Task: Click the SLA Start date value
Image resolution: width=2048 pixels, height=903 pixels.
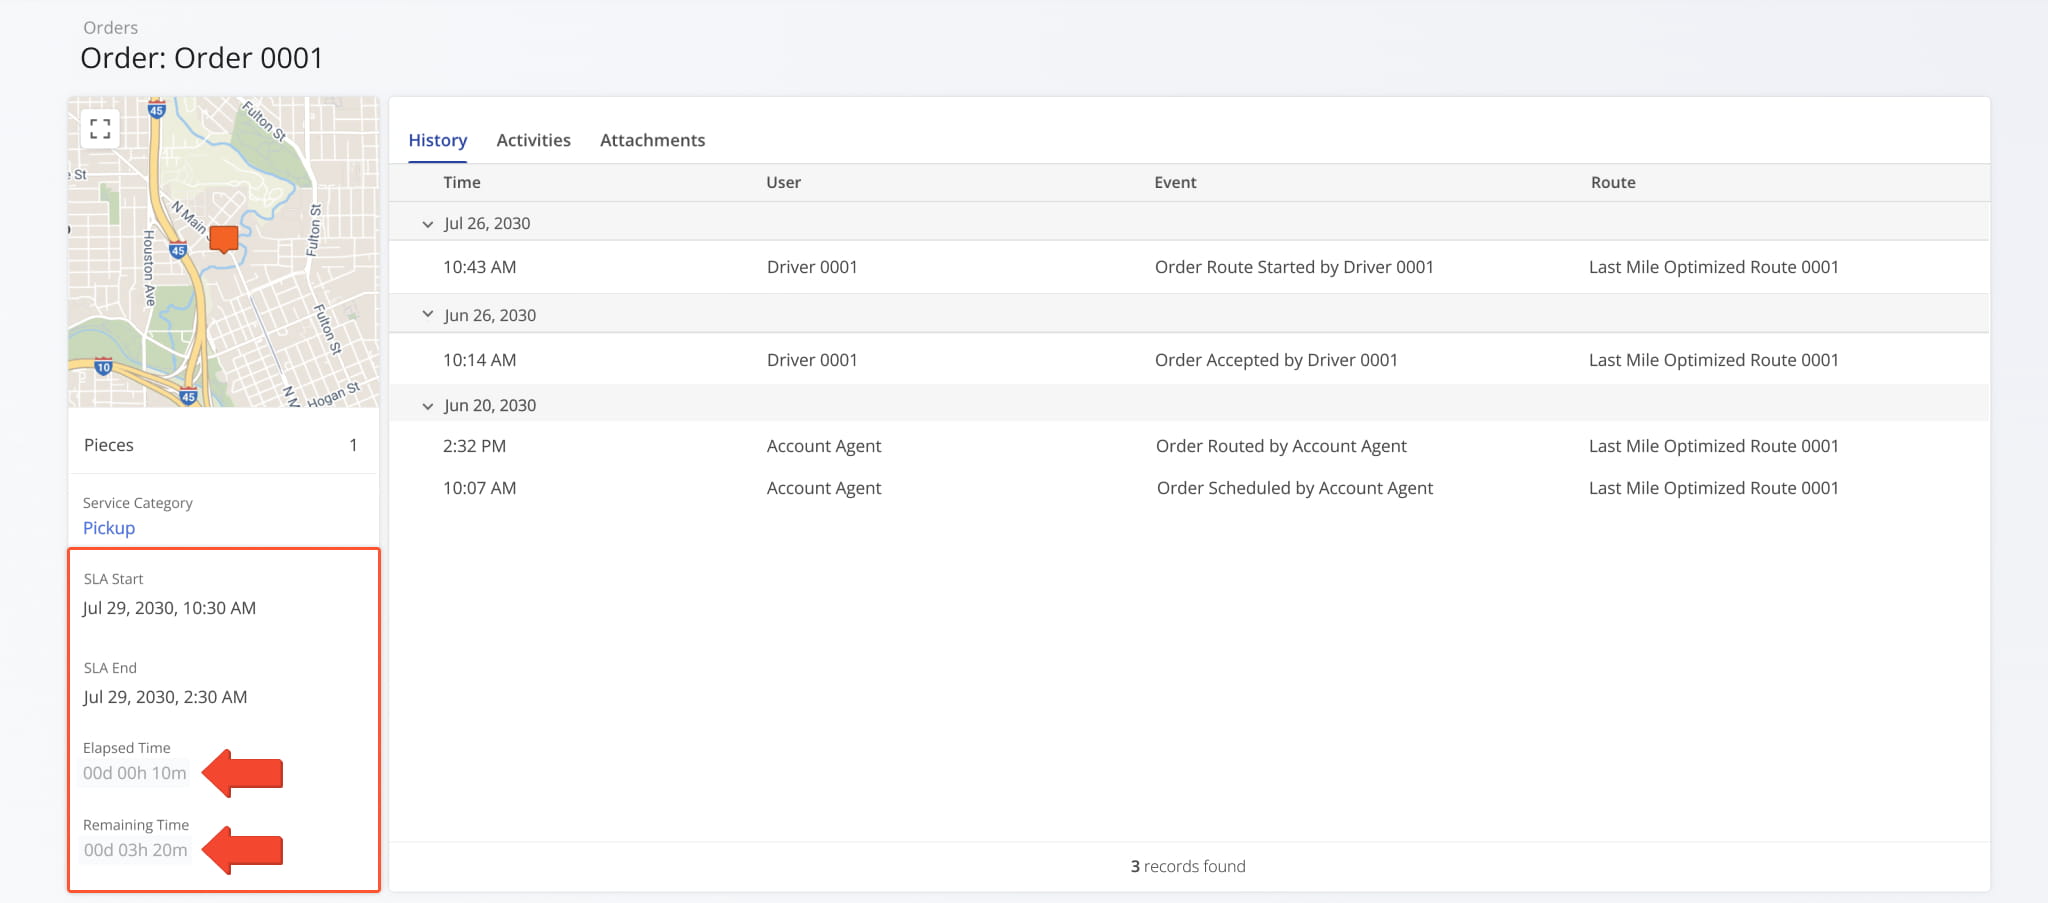Action: tap(170, 607)
